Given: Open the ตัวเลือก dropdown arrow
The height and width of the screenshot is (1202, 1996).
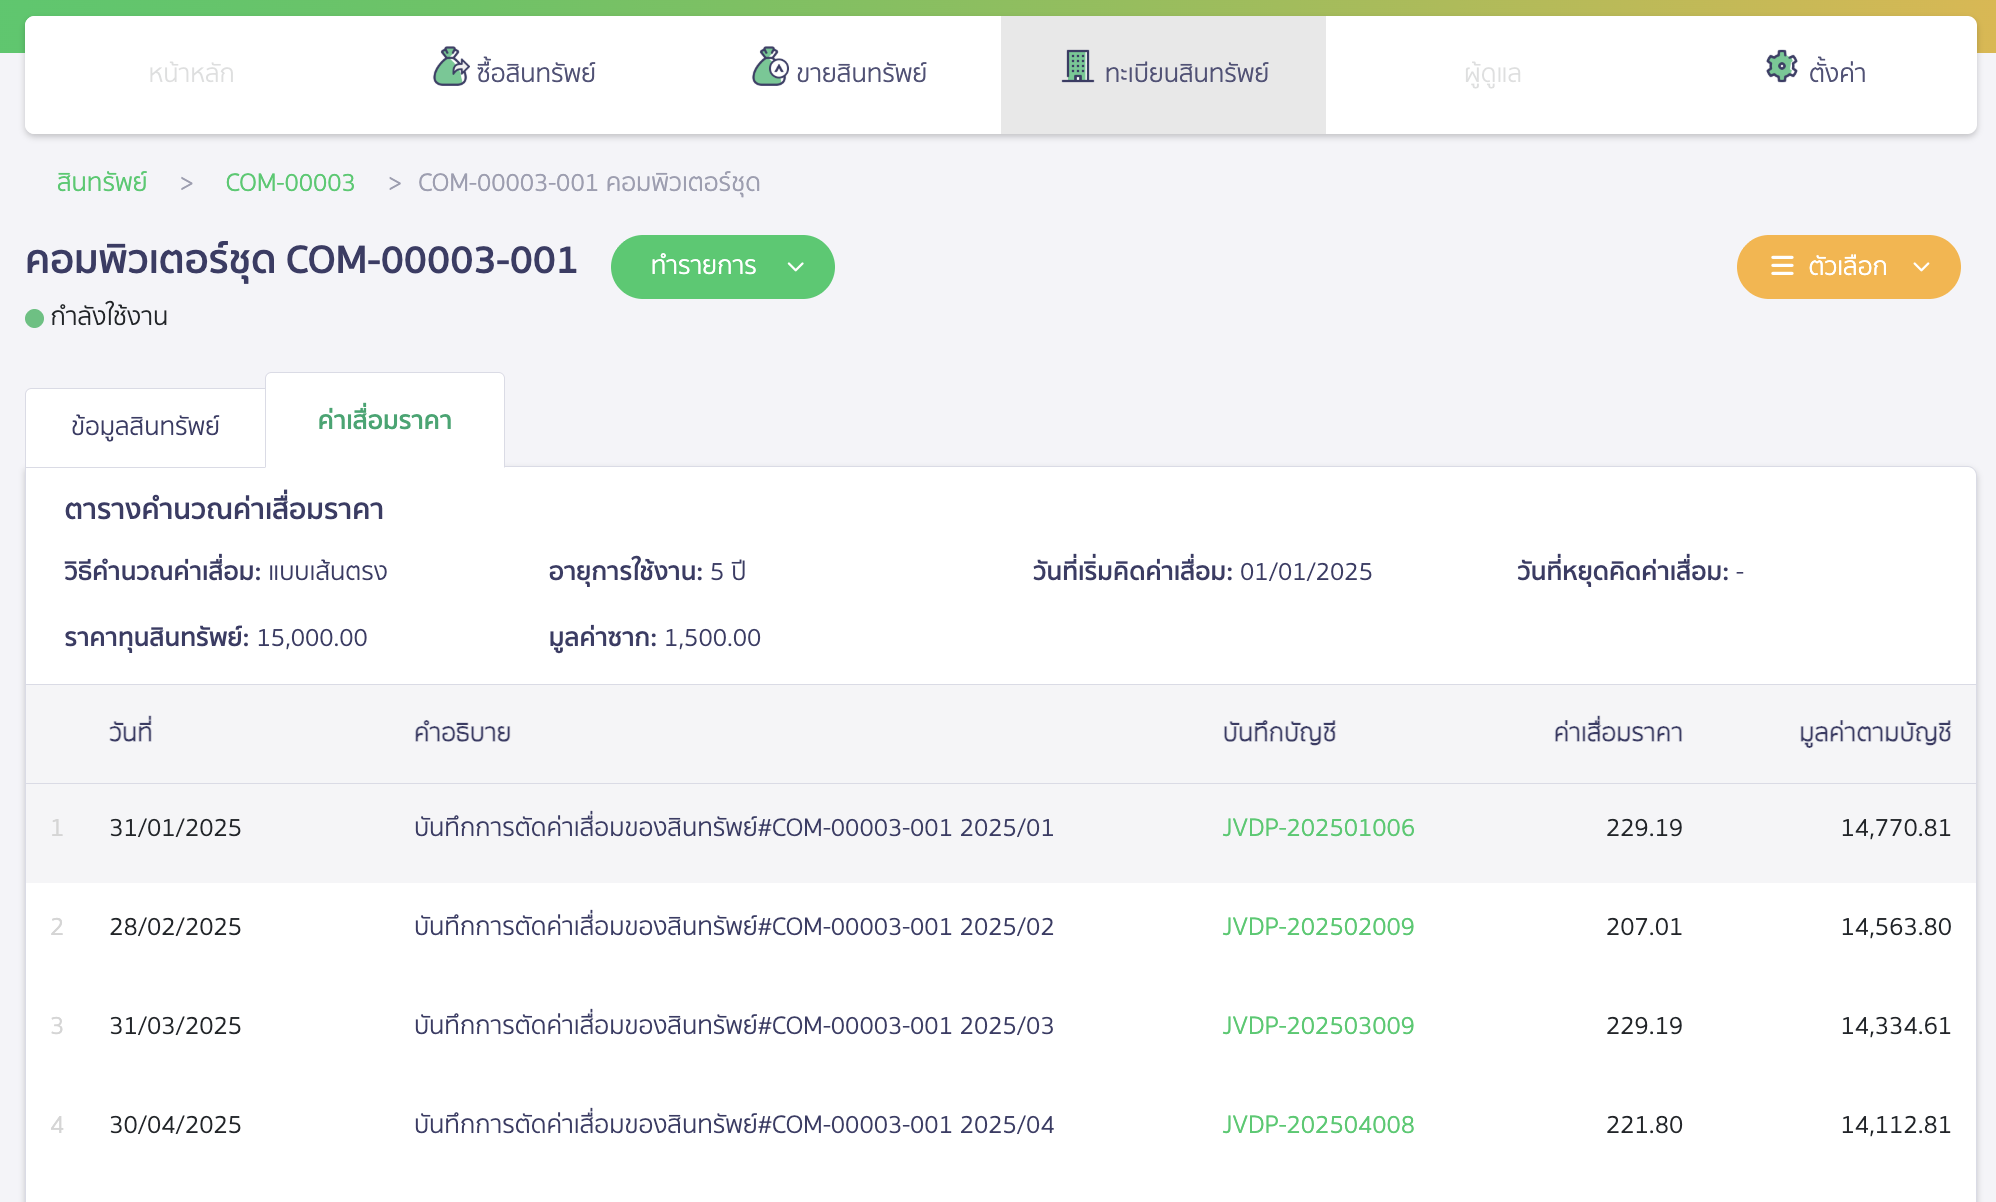Looking at the screenshot, I should [x=1921, y=266].
